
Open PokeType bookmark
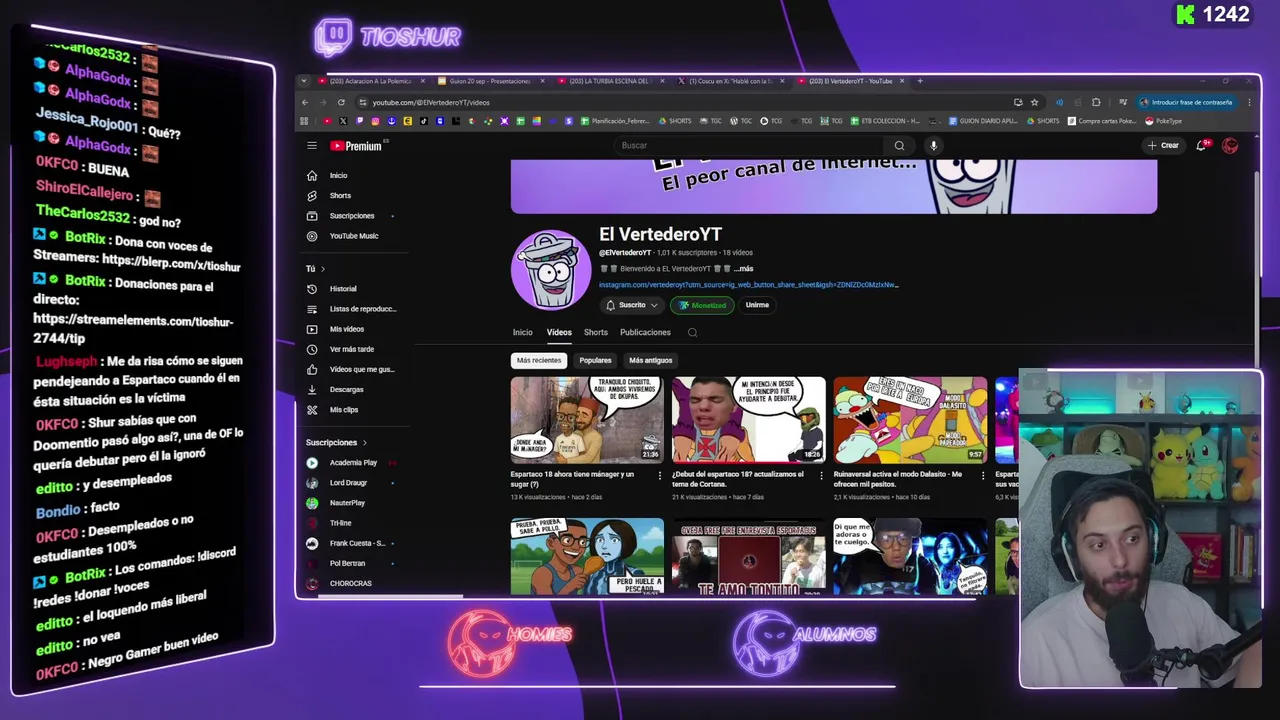[x=1163, y=121]
